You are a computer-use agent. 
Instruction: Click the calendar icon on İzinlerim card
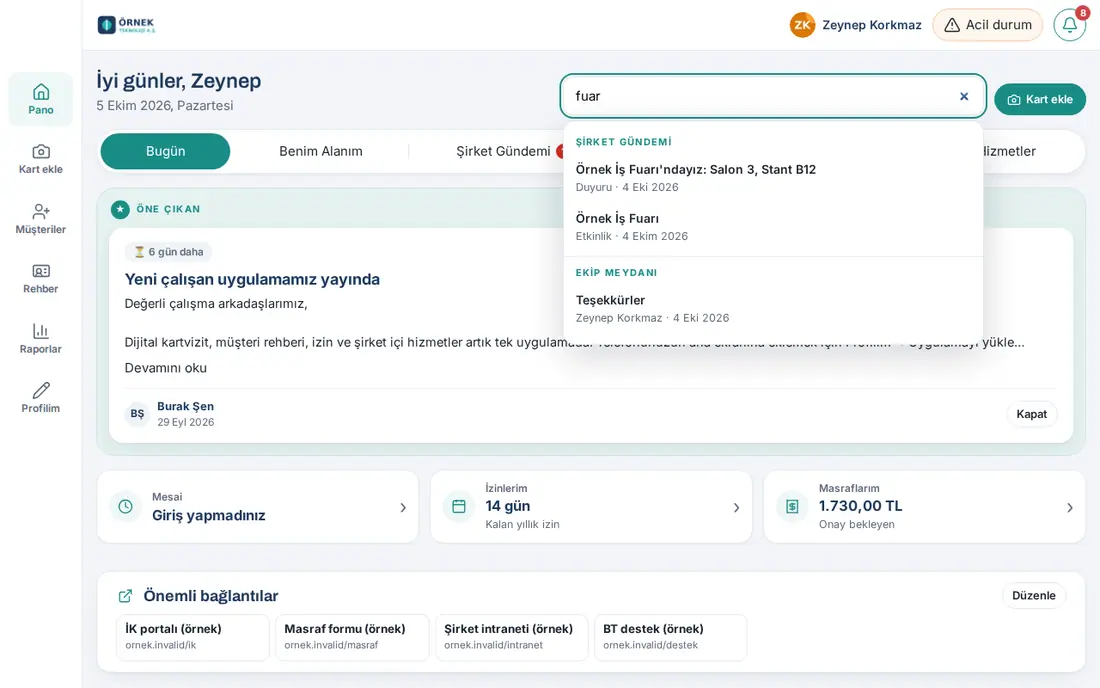pos(459,506)
